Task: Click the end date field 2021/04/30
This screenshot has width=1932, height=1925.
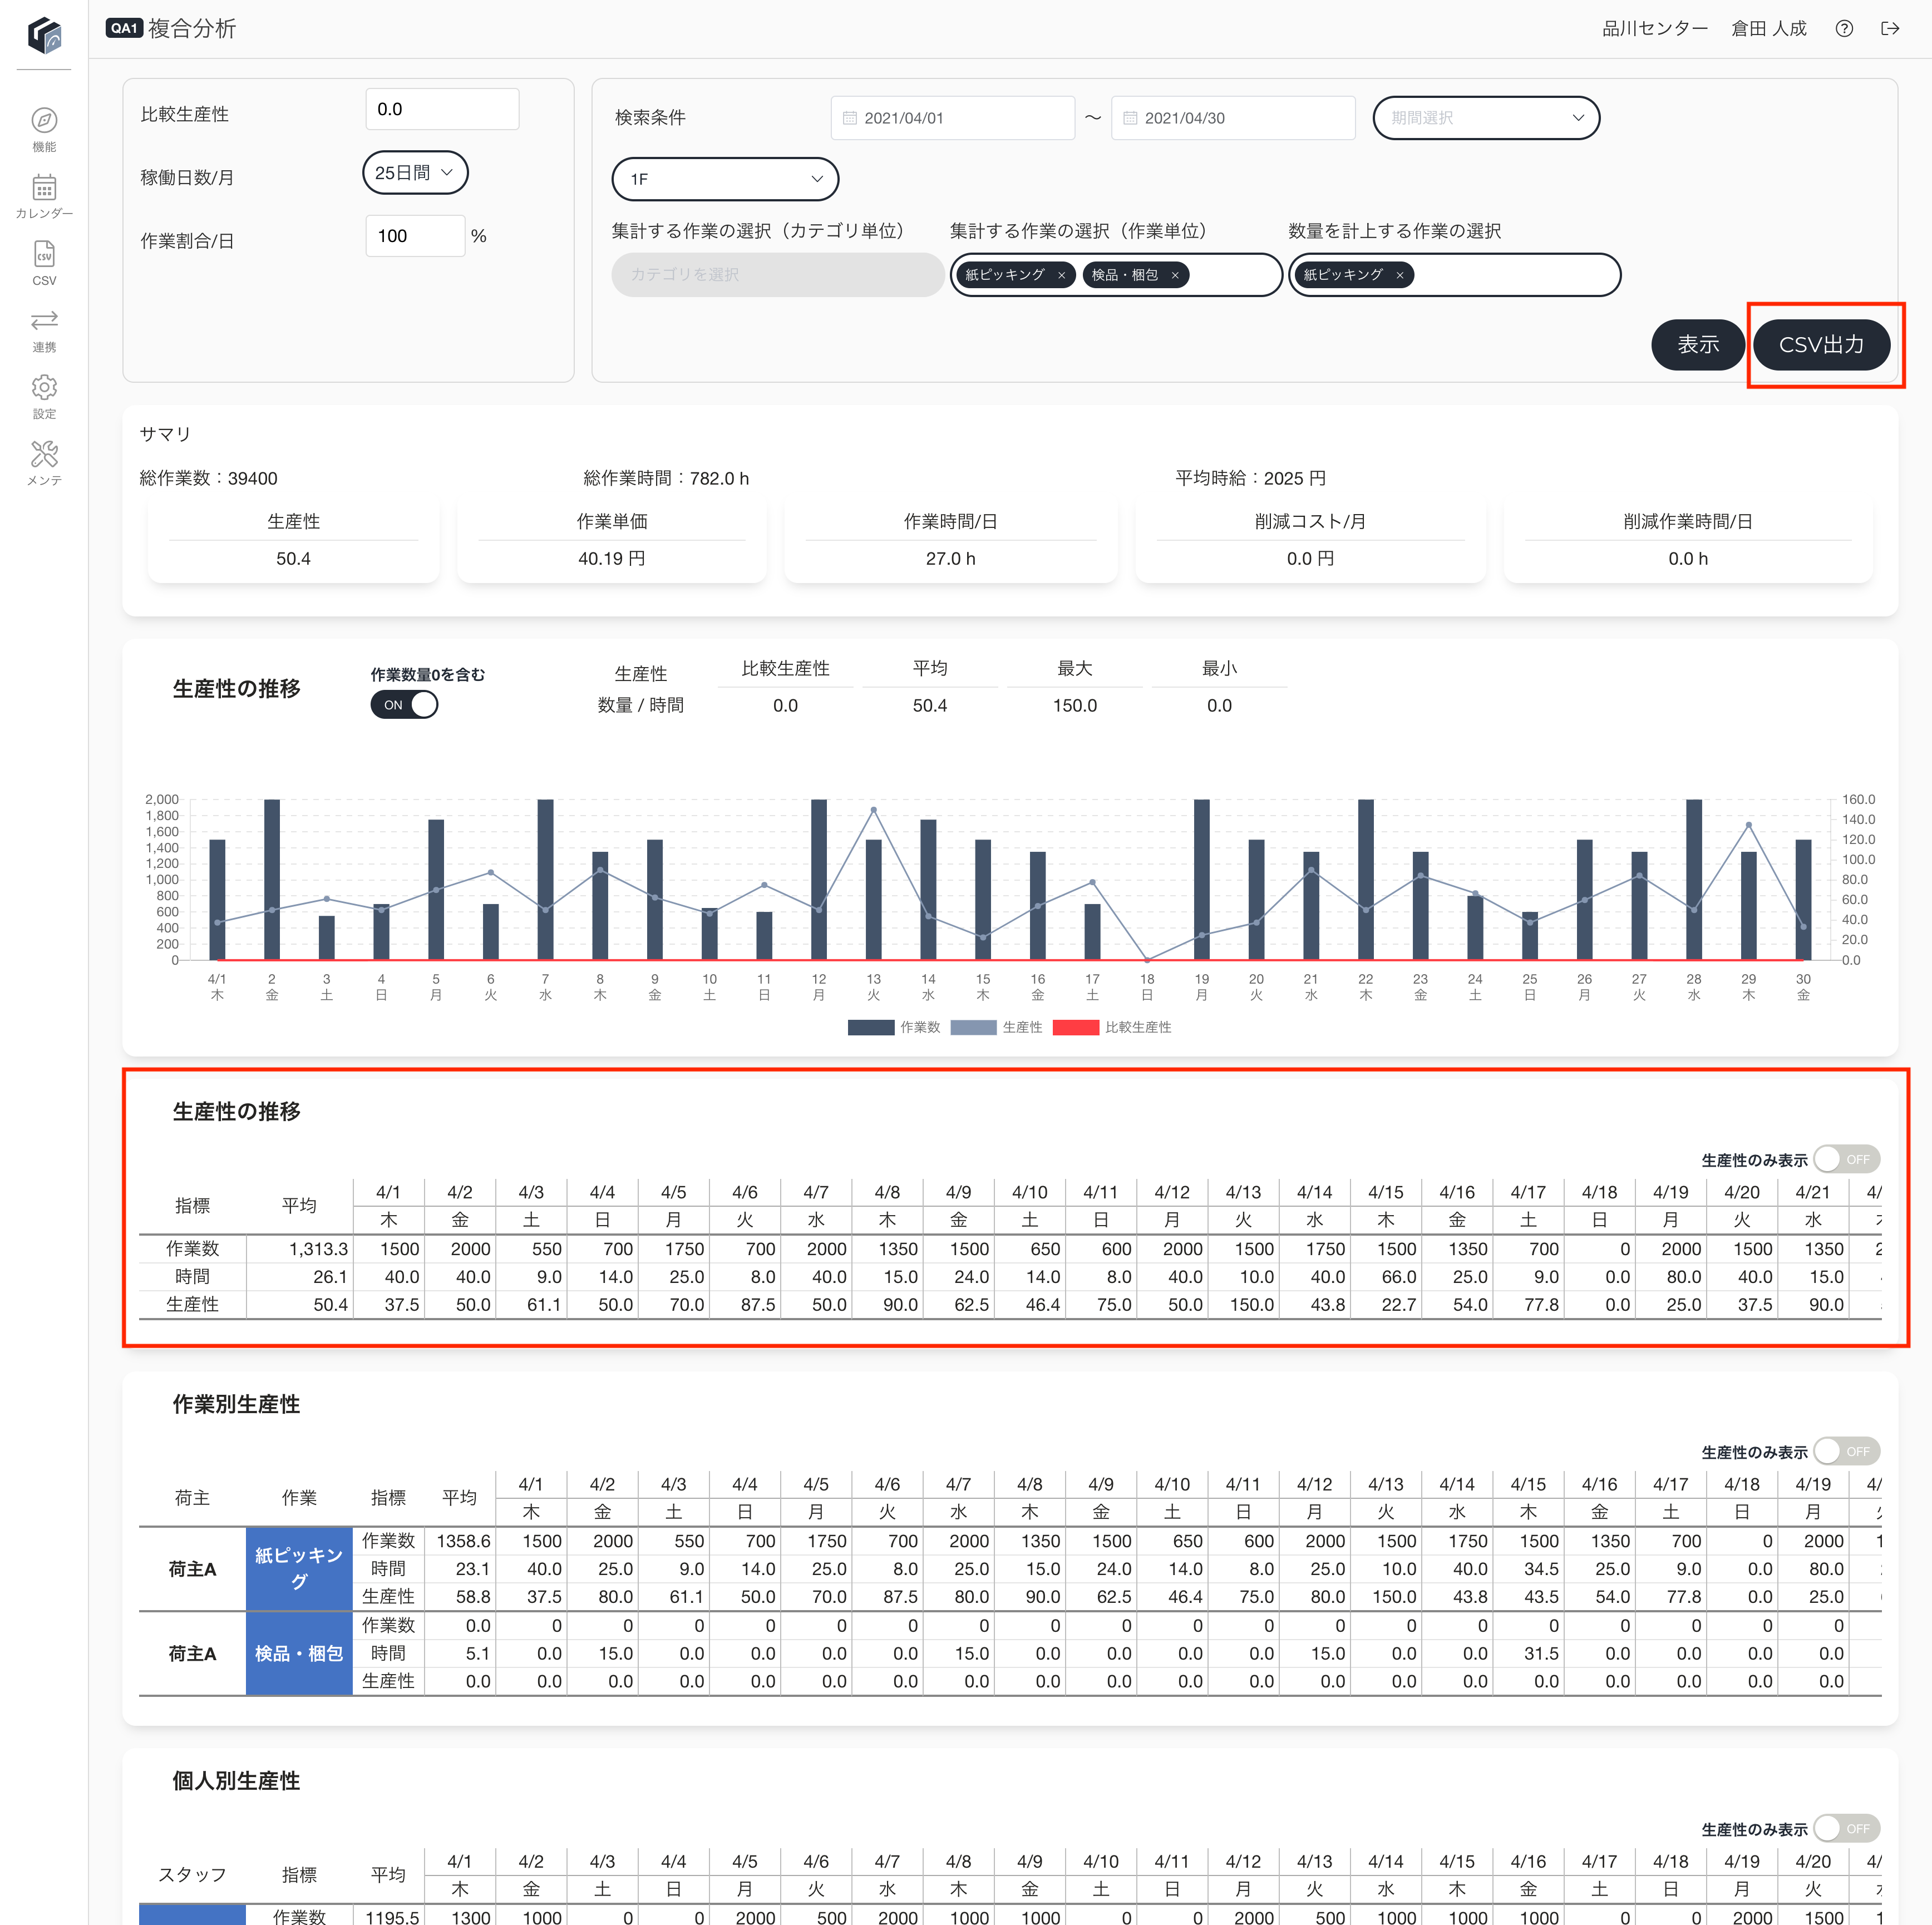Action: tap(1233, 118)
